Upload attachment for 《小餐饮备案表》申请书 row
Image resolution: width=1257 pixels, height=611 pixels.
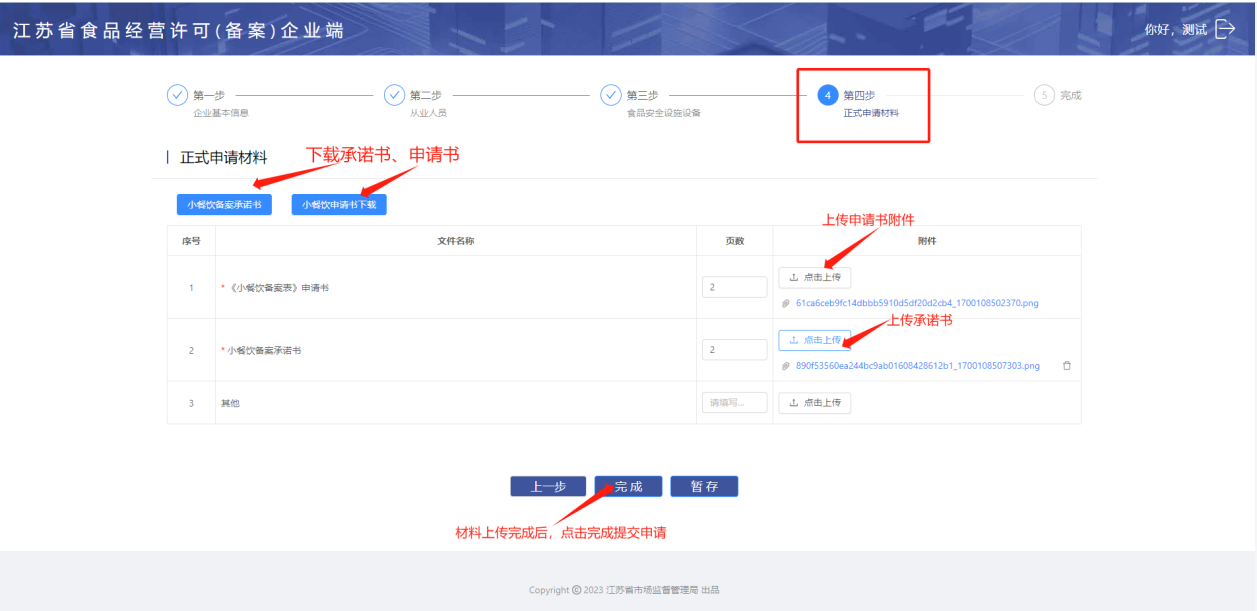814,277
